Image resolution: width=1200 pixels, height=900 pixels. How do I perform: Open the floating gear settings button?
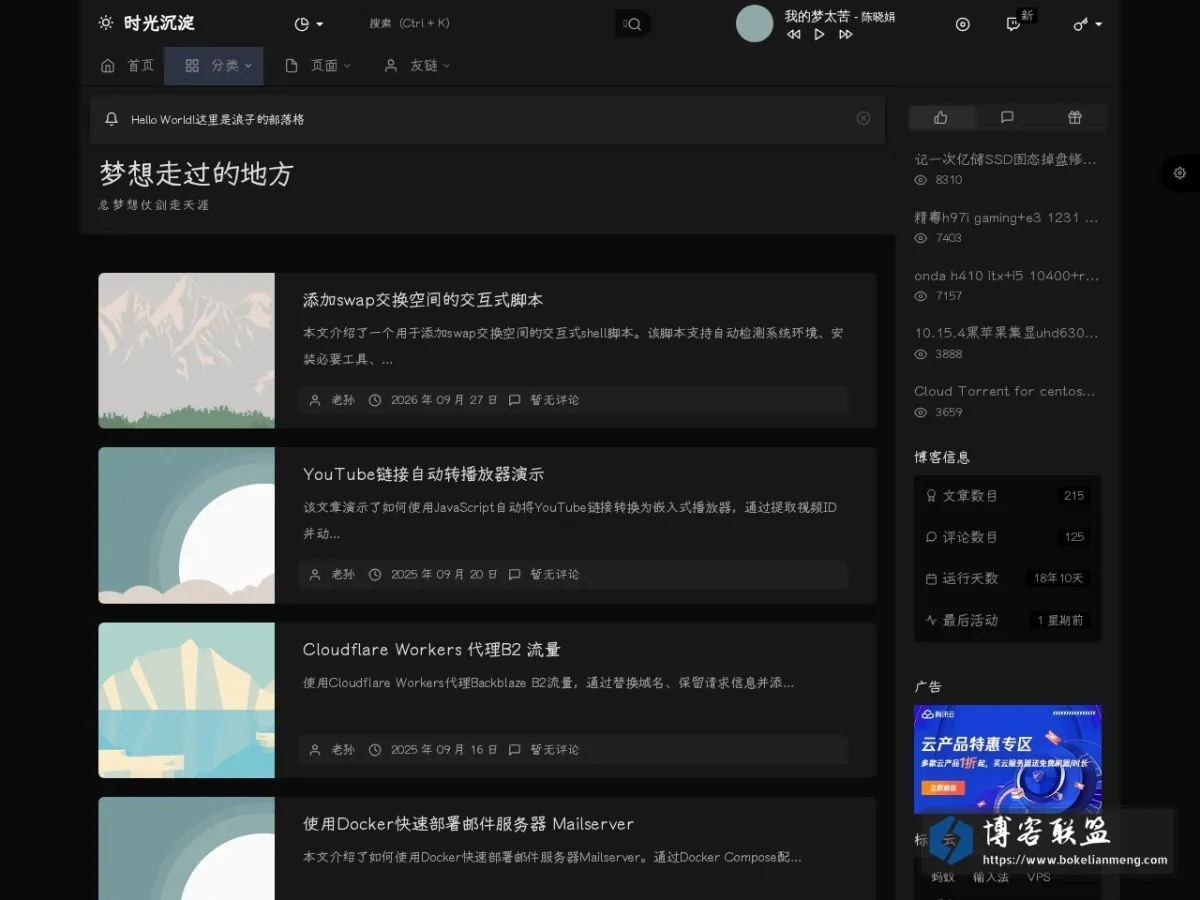click(1180, 173)
